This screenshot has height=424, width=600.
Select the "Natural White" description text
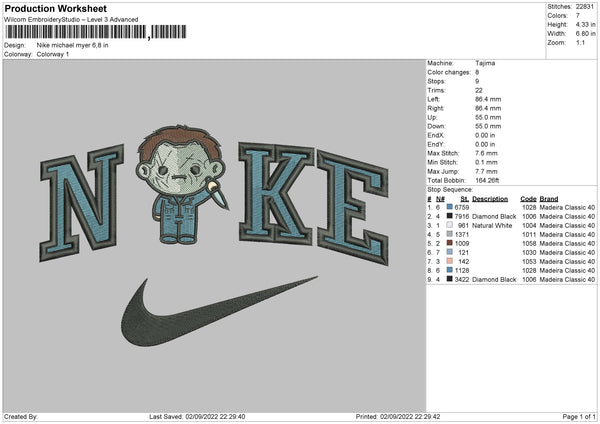[x=492, y=225]
